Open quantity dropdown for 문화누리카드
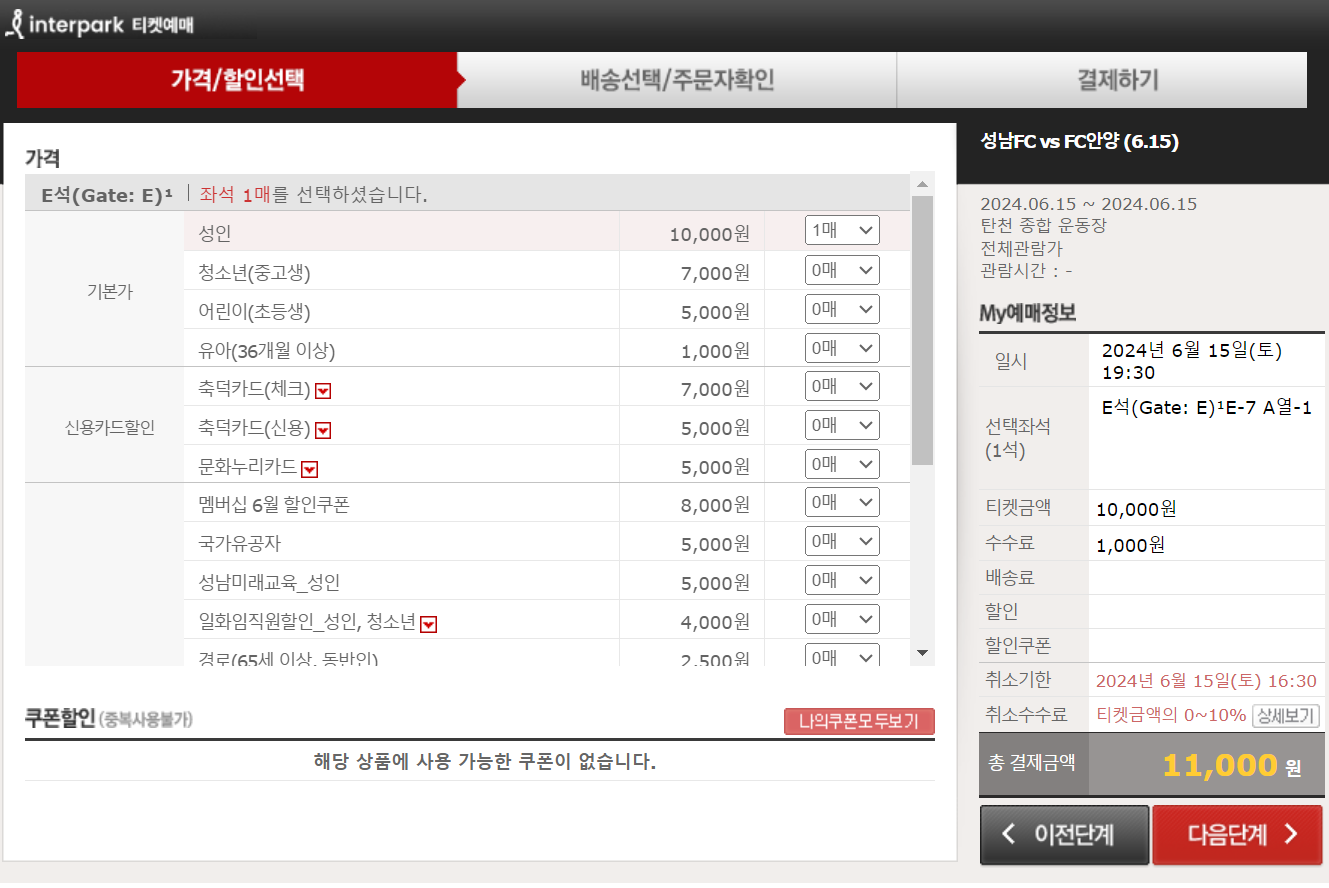The image size is (1329, 888). tap(842, 464)
